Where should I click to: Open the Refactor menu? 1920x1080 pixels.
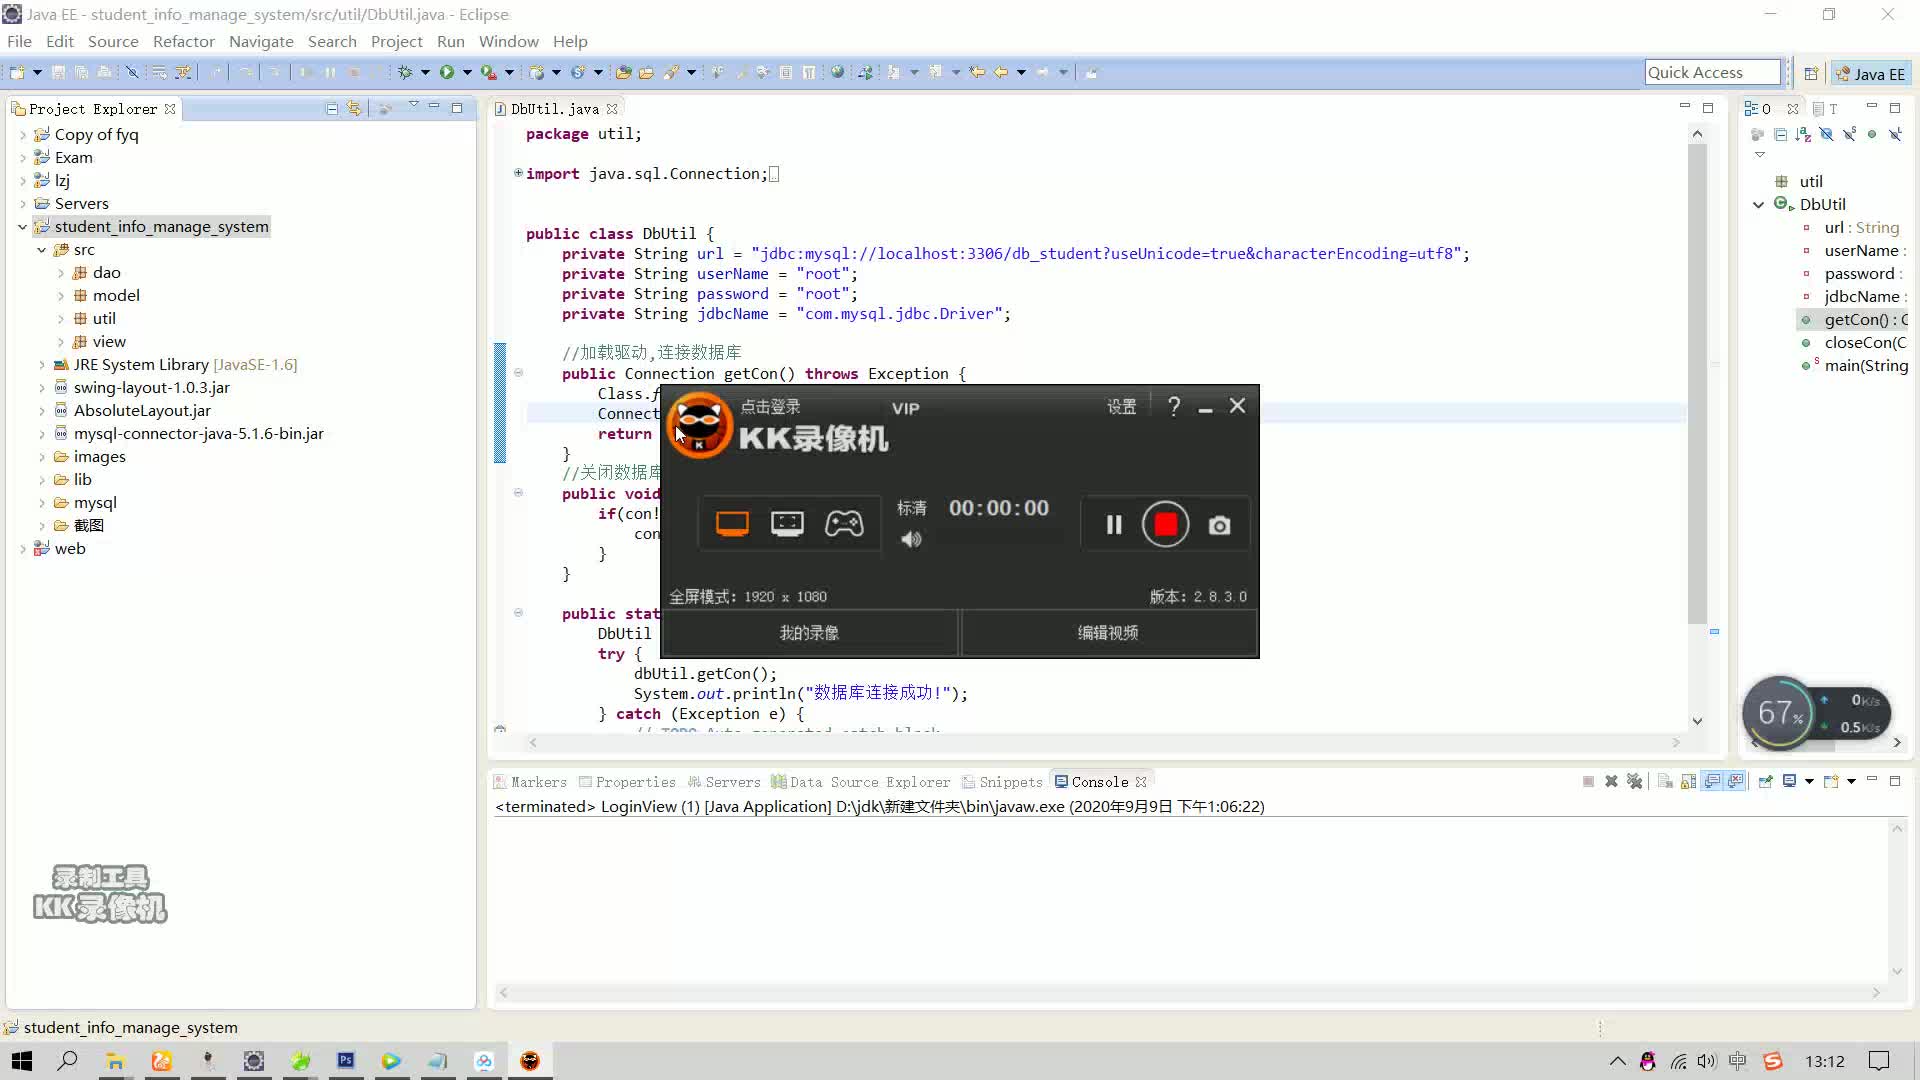[183, 41]
